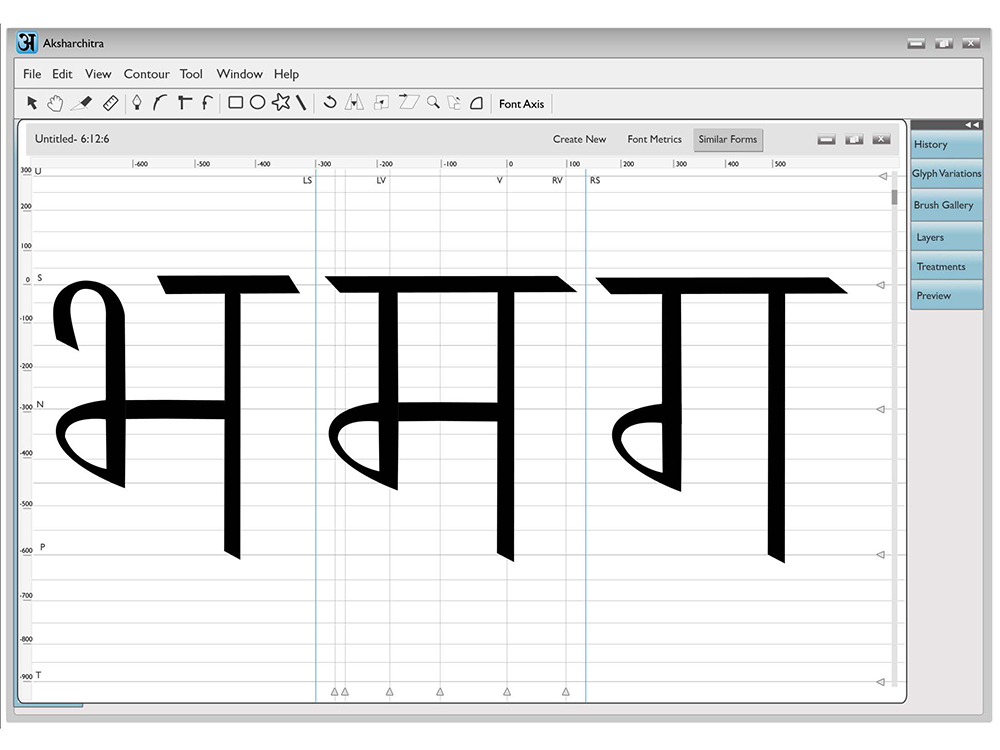
Task: Click the 'Untitled- 6:12:6' document title
Action: 72,139
